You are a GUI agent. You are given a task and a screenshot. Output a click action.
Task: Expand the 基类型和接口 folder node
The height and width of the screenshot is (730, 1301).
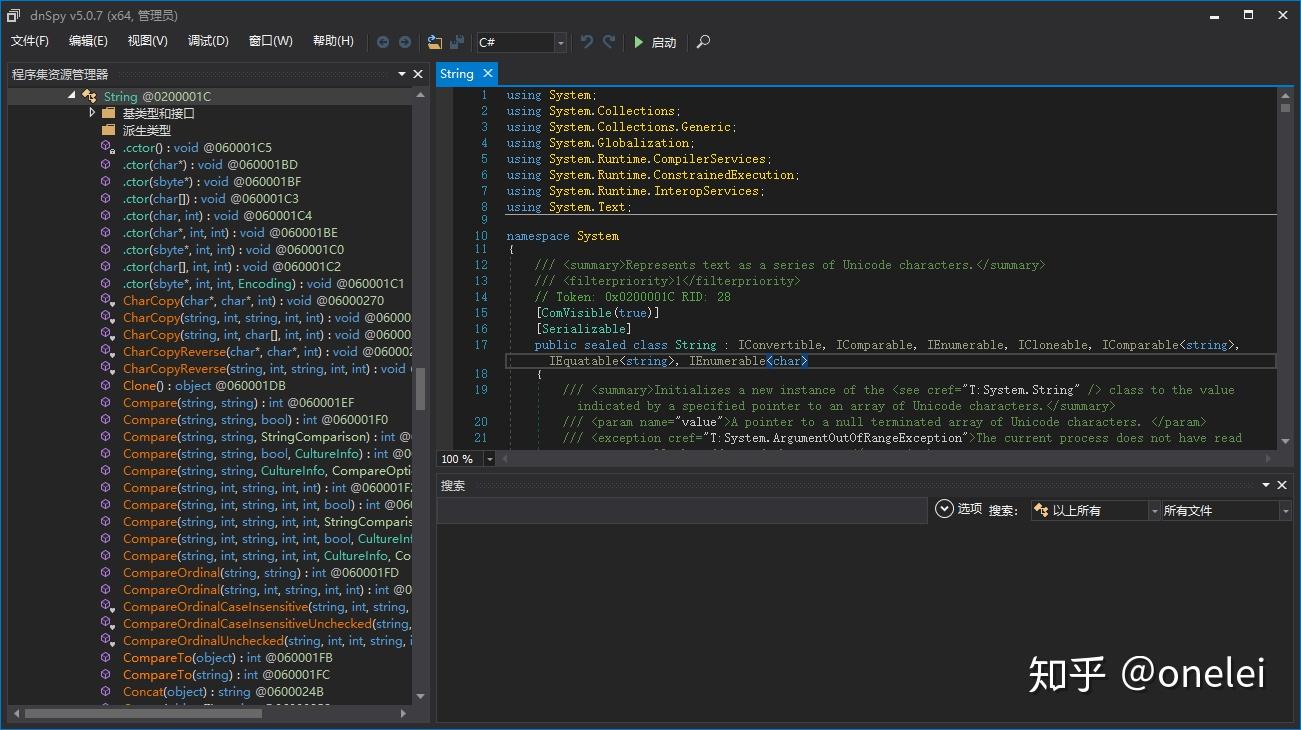click(92, 113)
